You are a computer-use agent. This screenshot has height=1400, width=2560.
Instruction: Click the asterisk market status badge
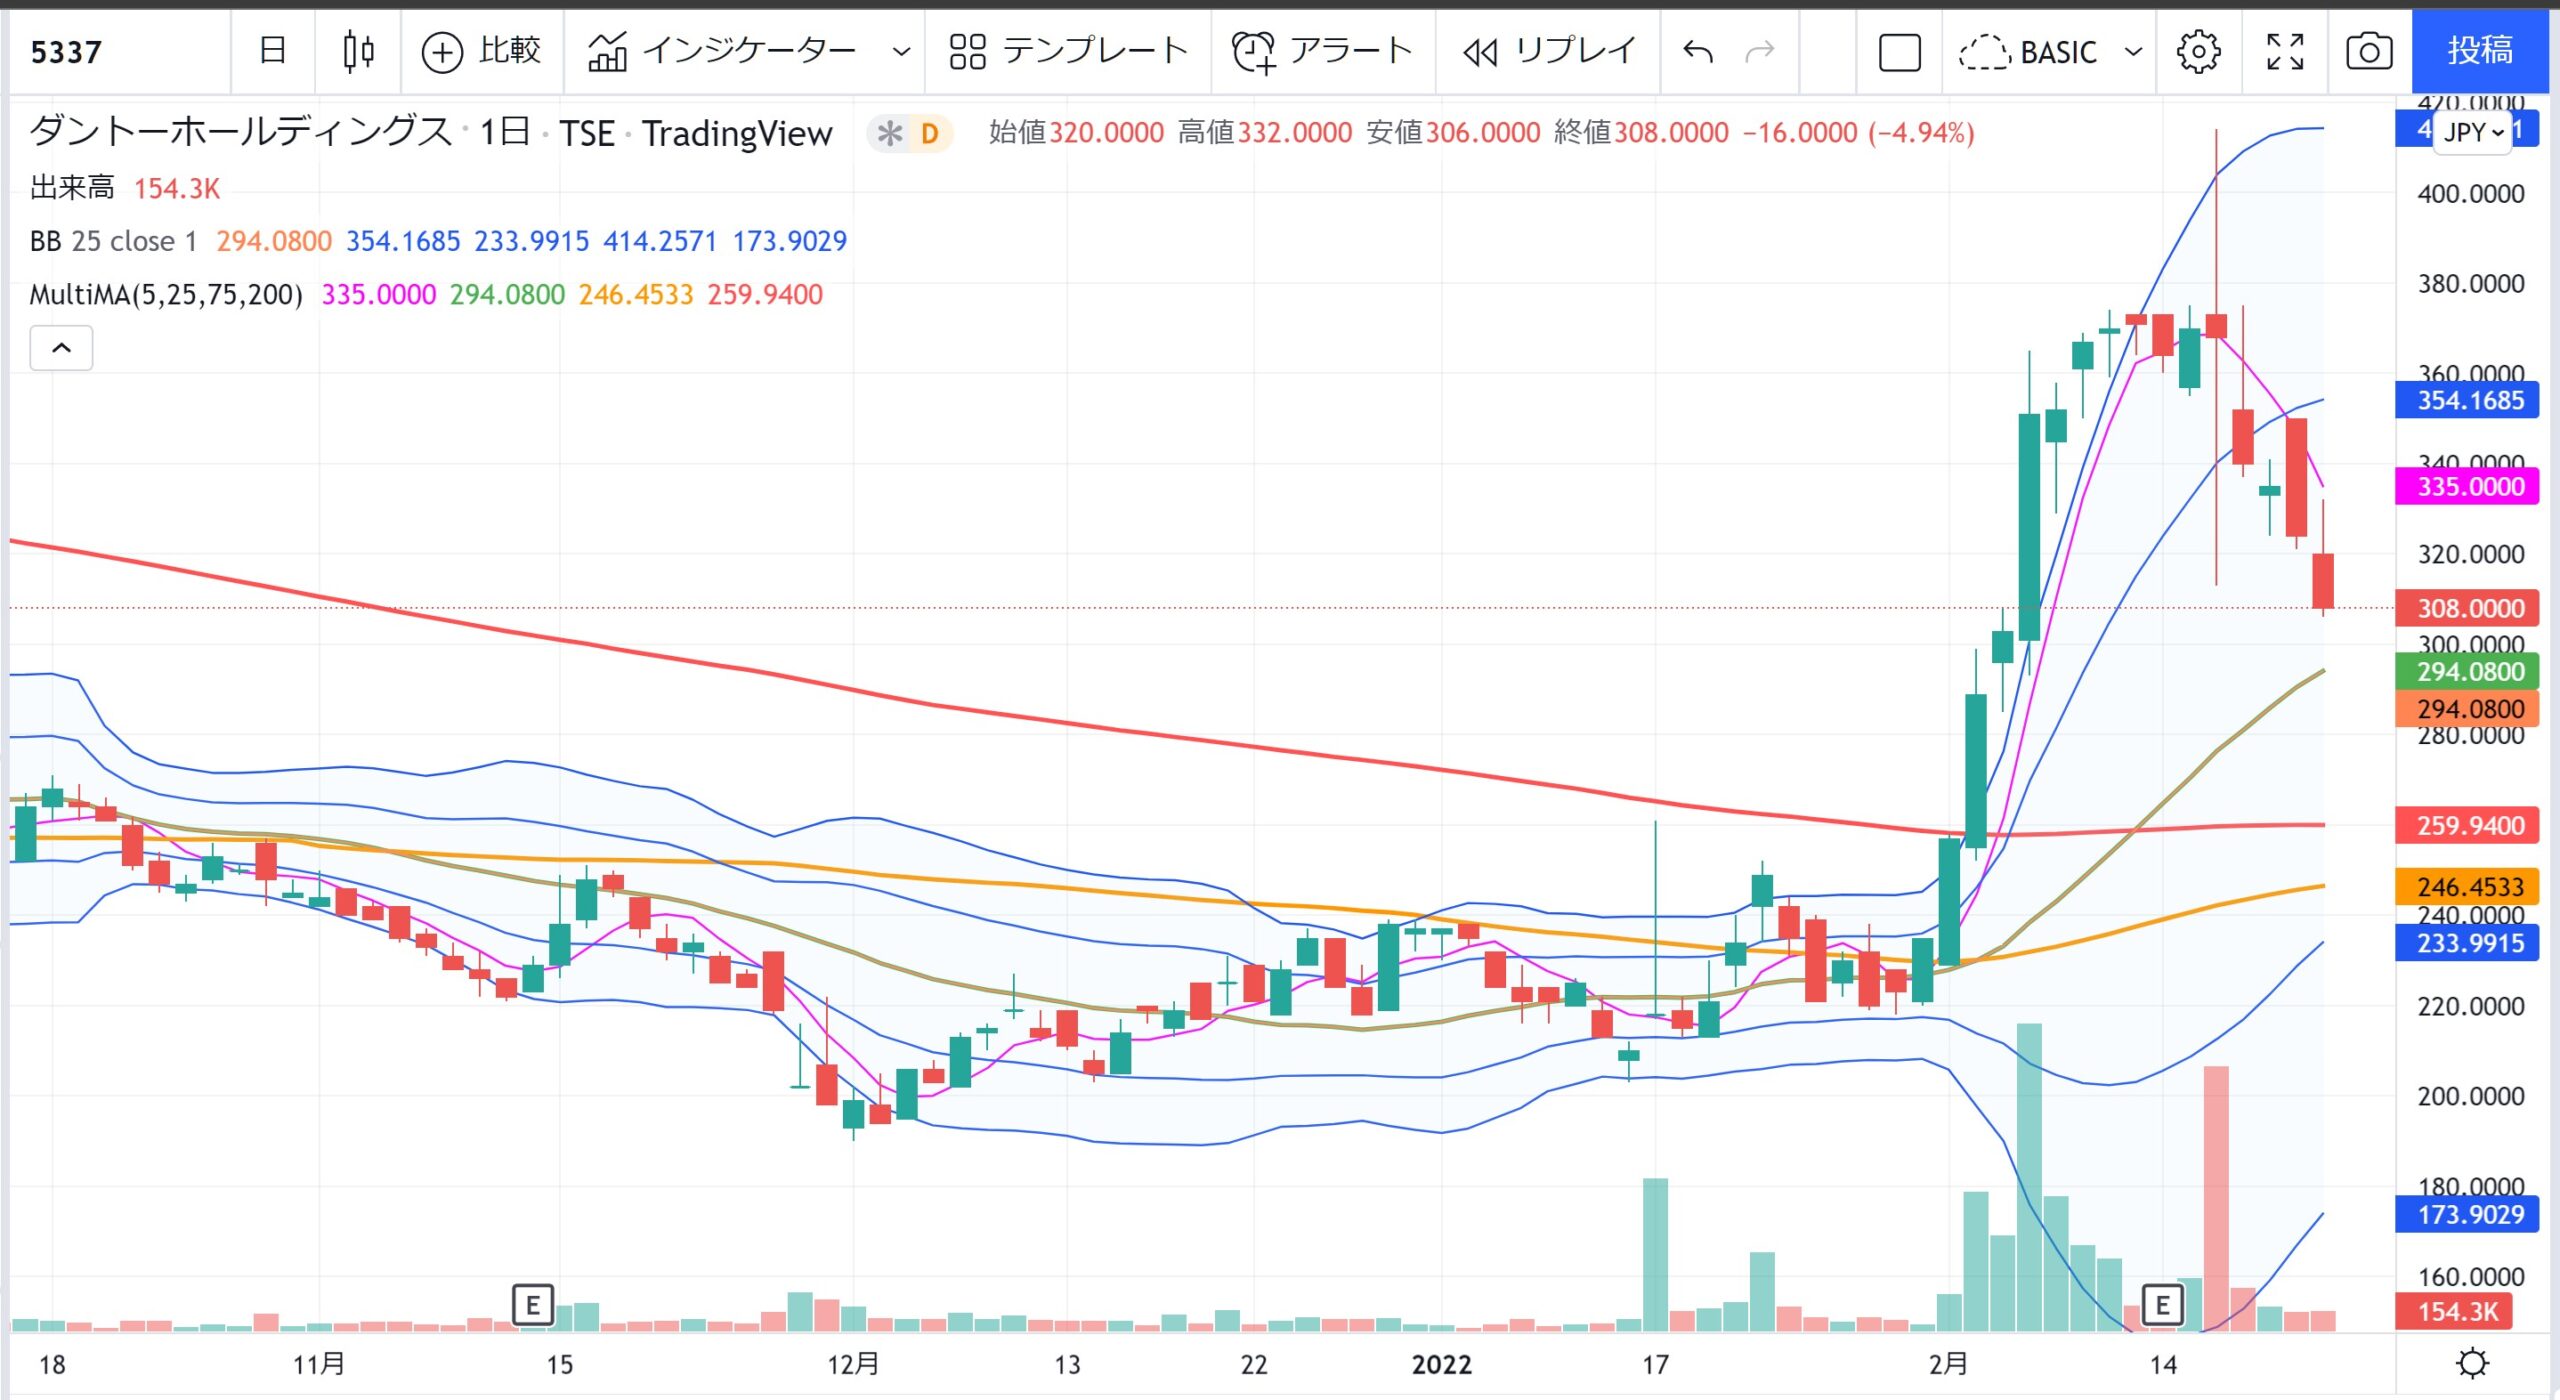[x=889, y=133]
